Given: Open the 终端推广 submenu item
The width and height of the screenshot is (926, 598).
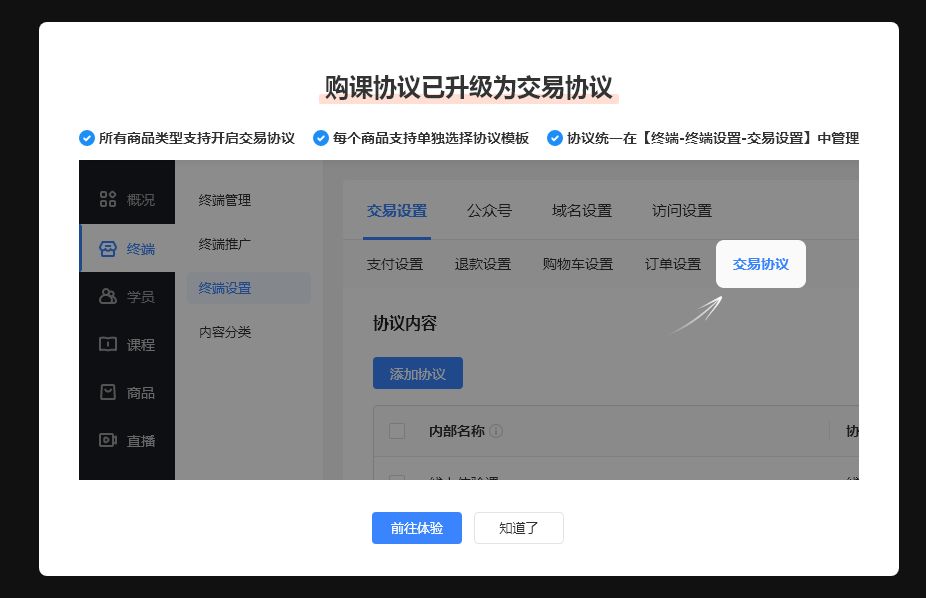Looking at the screenshot, I should pyautogui.click(x=224, y=244).
